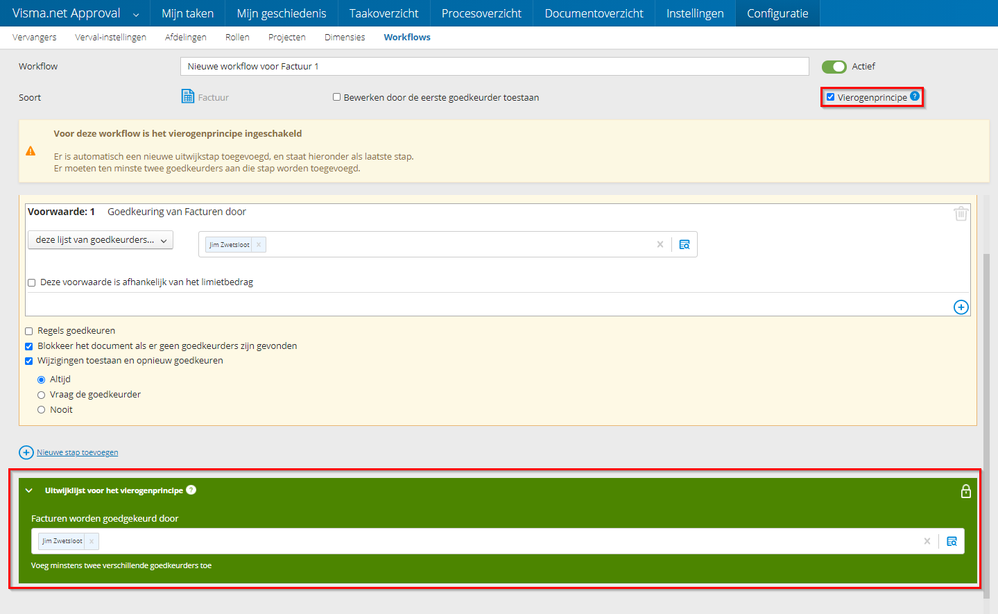Uncheck Wijzigingen toestaan en opnieuw goedkeuren

point(29,361)
